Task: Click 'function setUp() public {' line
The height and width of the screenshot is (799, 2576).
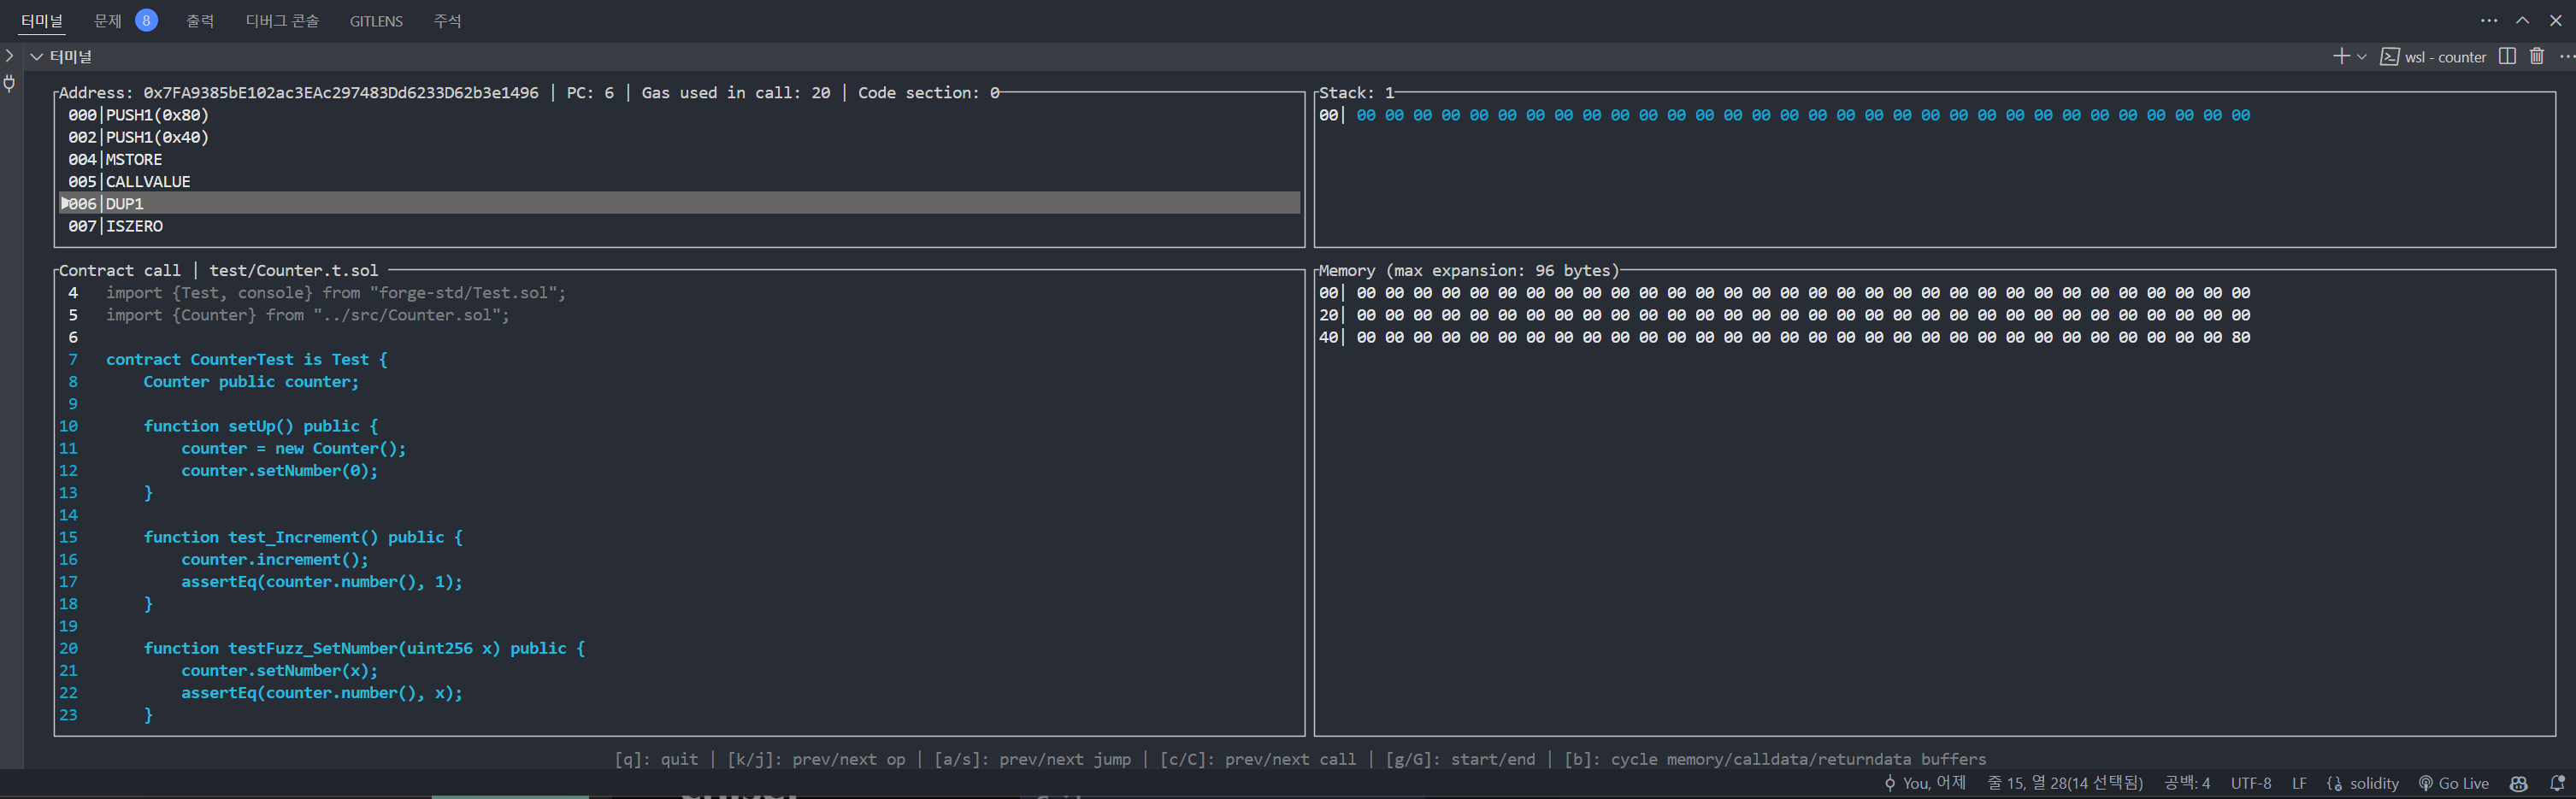Action: [261, 426]
